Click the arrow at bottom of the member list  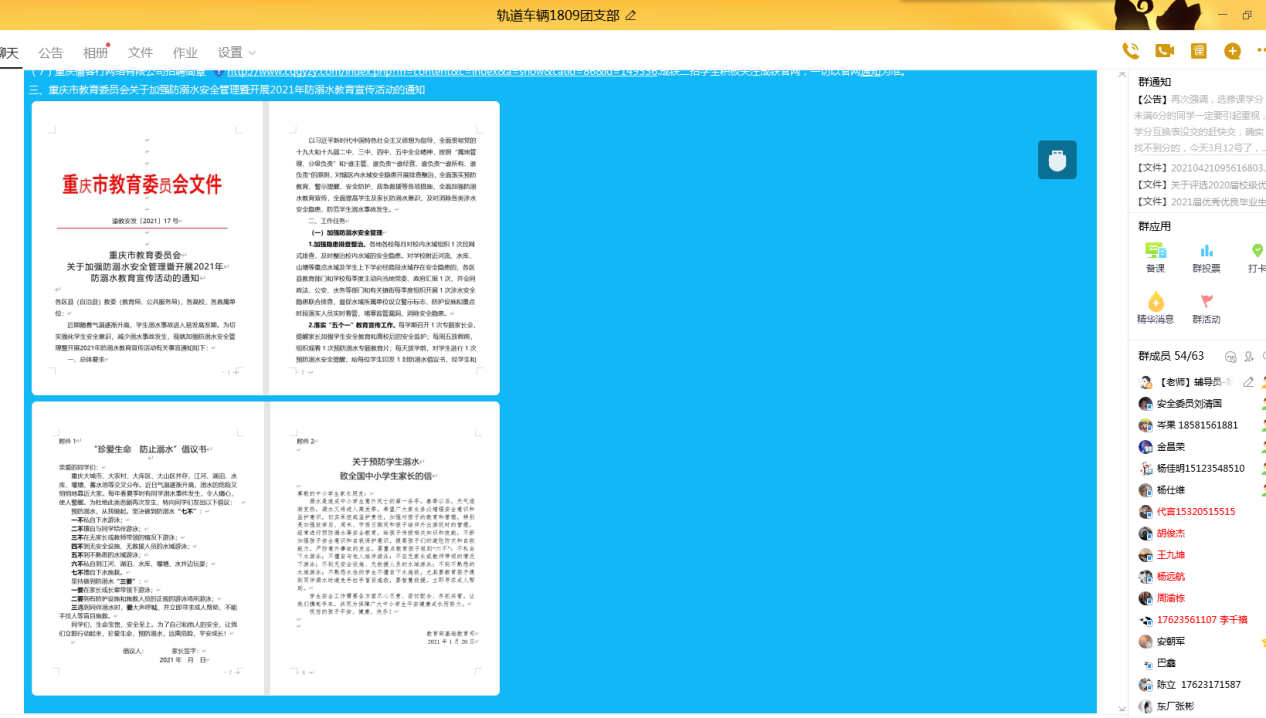click(x=1122, y=708)
